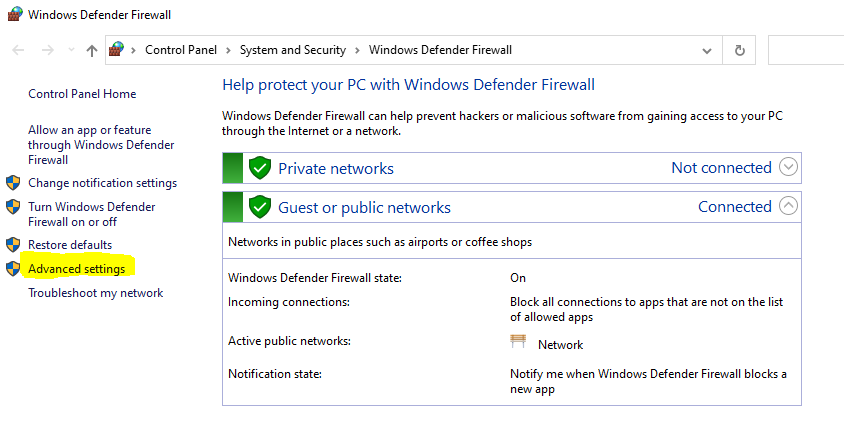Click firewall state value On
This screenshot has width=844, height=436.
pyautogui.click(x=518, y=278)
